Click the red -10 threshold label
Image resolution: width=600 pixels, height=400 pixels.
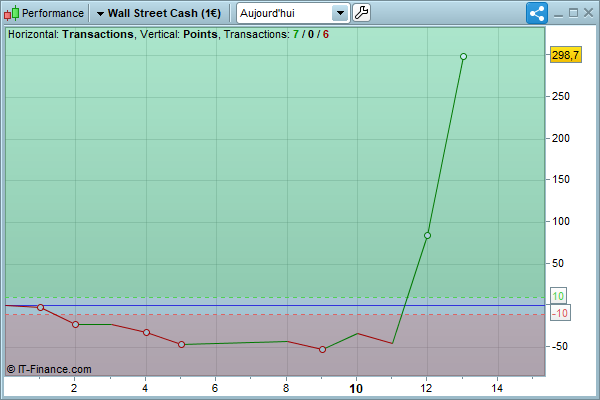tap(560, 313)
